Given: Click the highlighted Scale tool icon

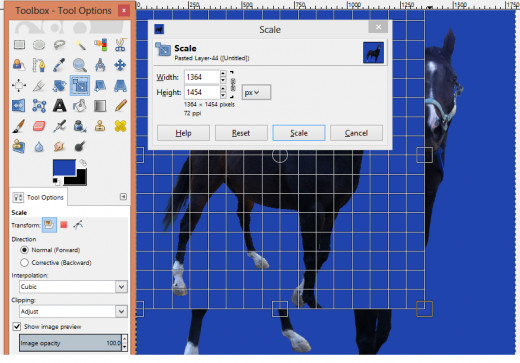Looking at the screenshot, I should [80, 86].
